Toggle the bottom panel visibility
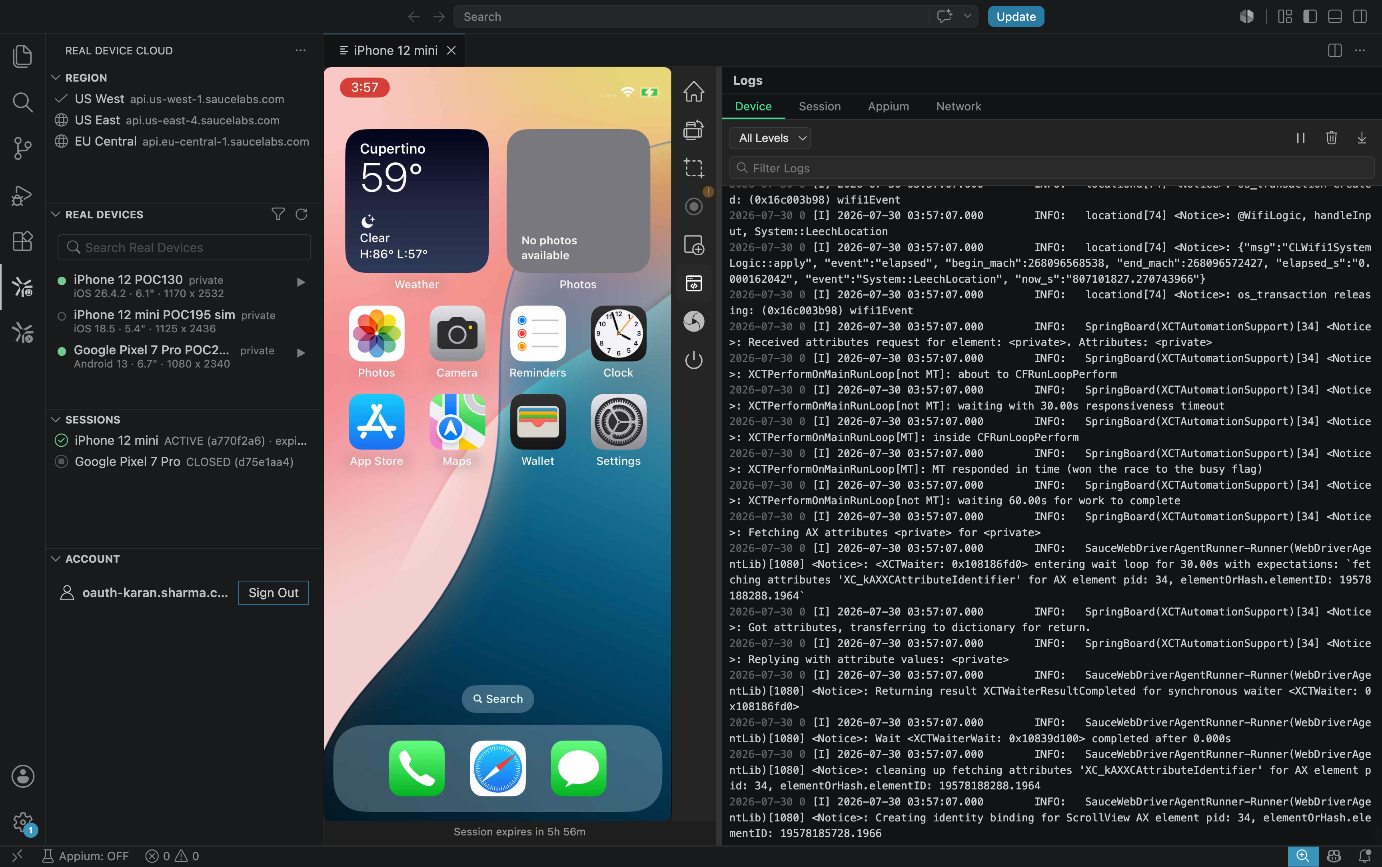Image resolution: width=1382 pixels, height=867 pixels. (1335, 17)
